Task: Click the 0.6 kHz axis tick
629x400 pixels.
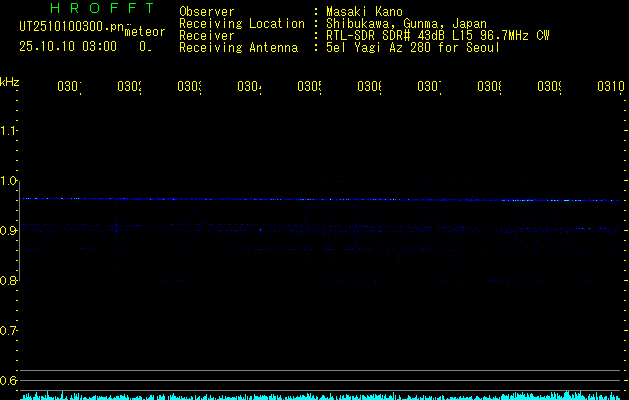Action: pos(9,381)
